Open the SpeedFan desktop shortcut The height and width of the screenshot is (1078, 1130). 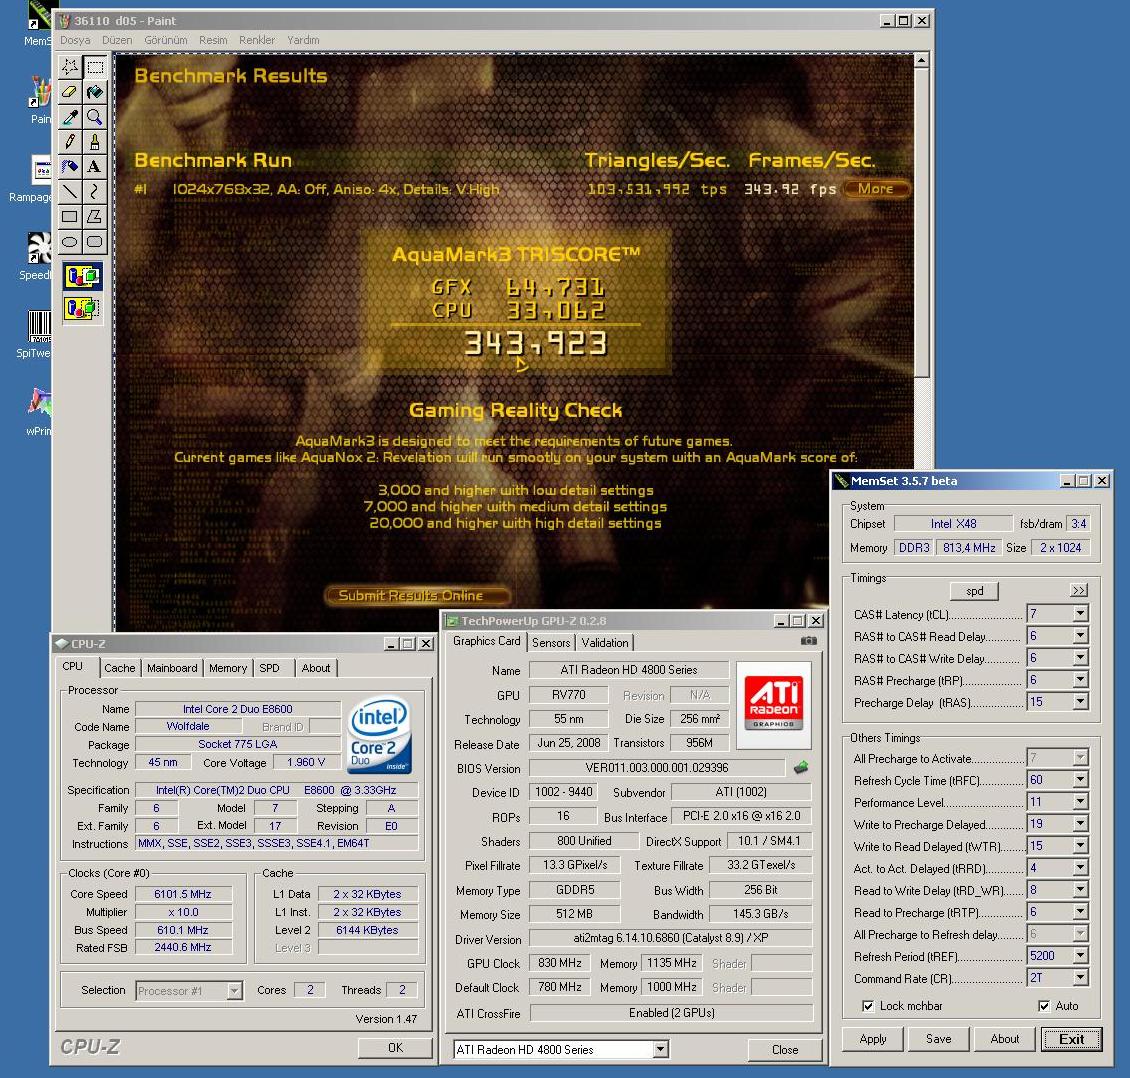pyautogui.click(x=37, y=256)
